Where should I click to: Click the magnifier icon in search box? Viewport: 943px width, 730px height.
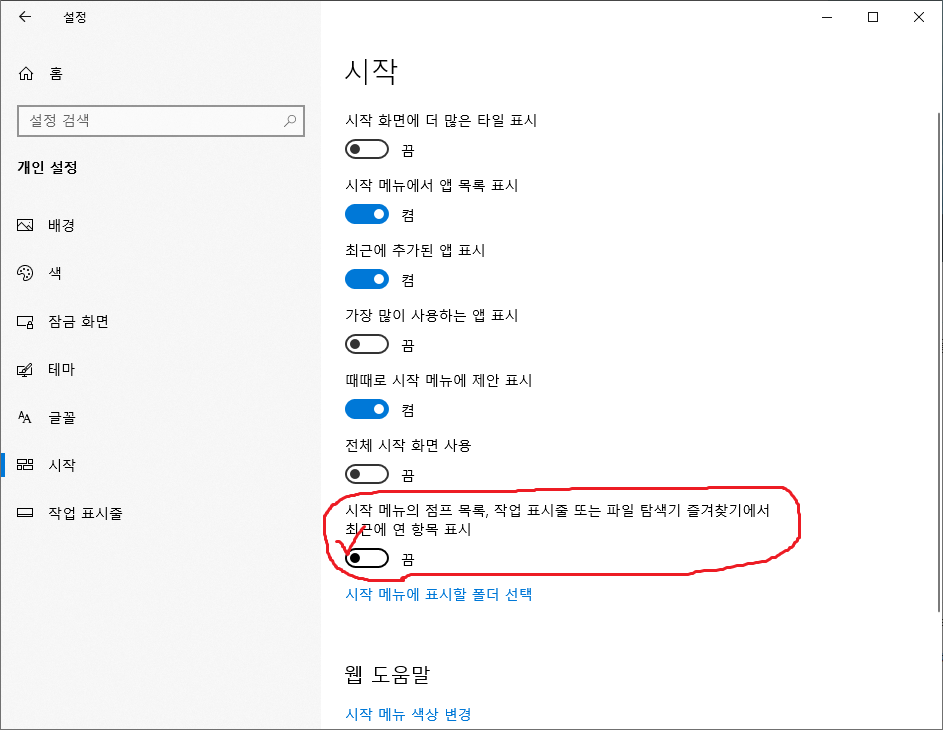[x=290, y=121]
